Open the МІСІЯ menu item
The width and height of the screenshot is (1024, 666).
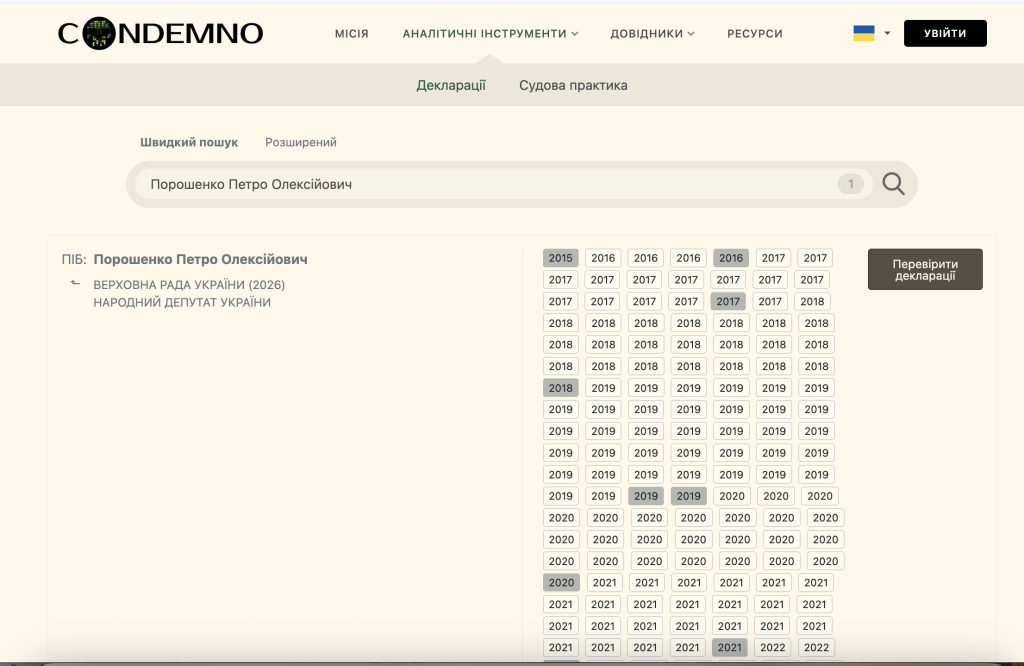click(x=351, y=33)
